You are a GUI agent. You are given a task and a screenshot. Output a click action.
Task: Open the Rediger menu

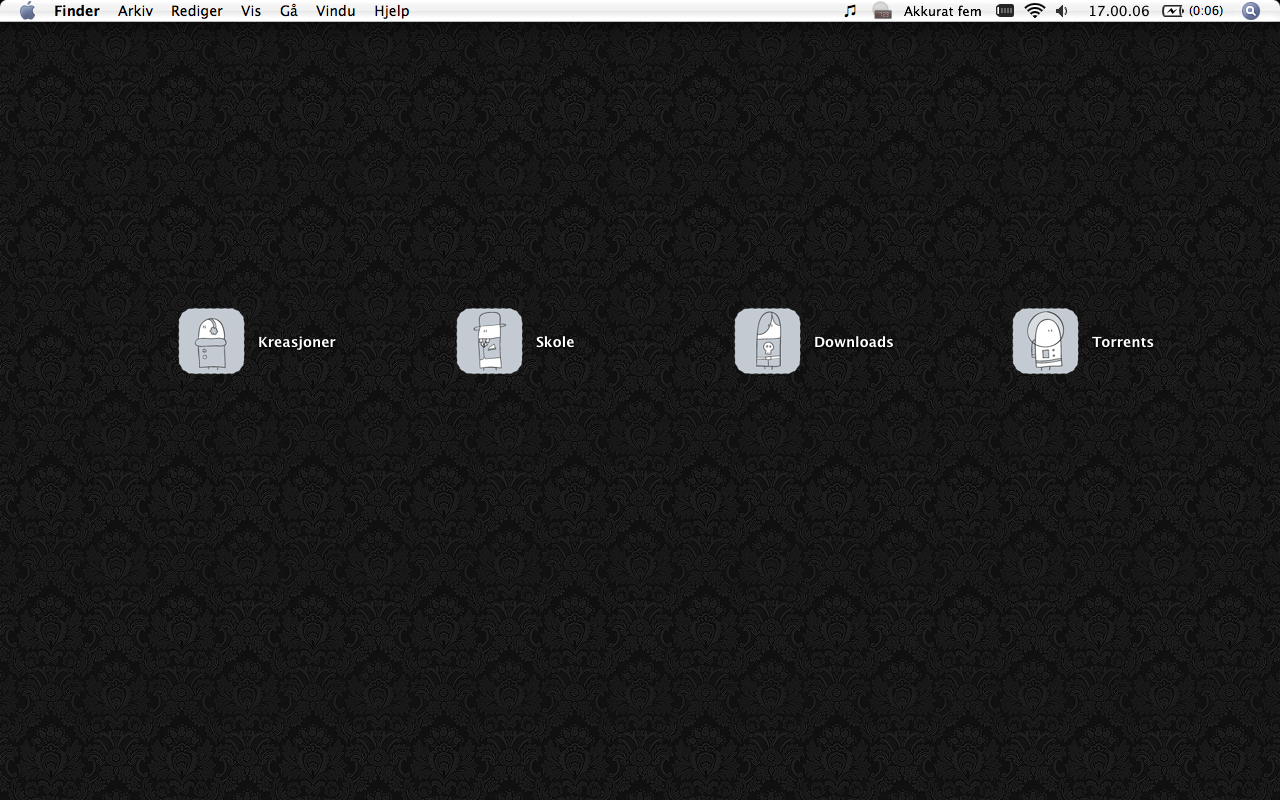[197, 11]
